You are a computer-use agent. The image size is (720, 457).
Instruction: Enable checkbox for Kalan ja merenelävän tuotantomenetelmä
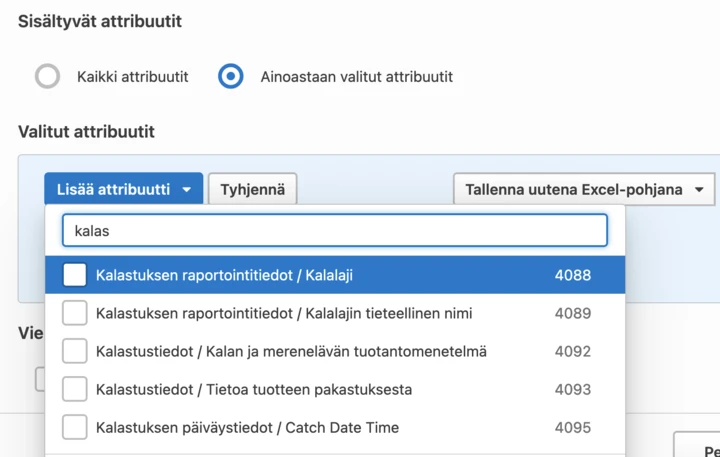tap(75, 351)
